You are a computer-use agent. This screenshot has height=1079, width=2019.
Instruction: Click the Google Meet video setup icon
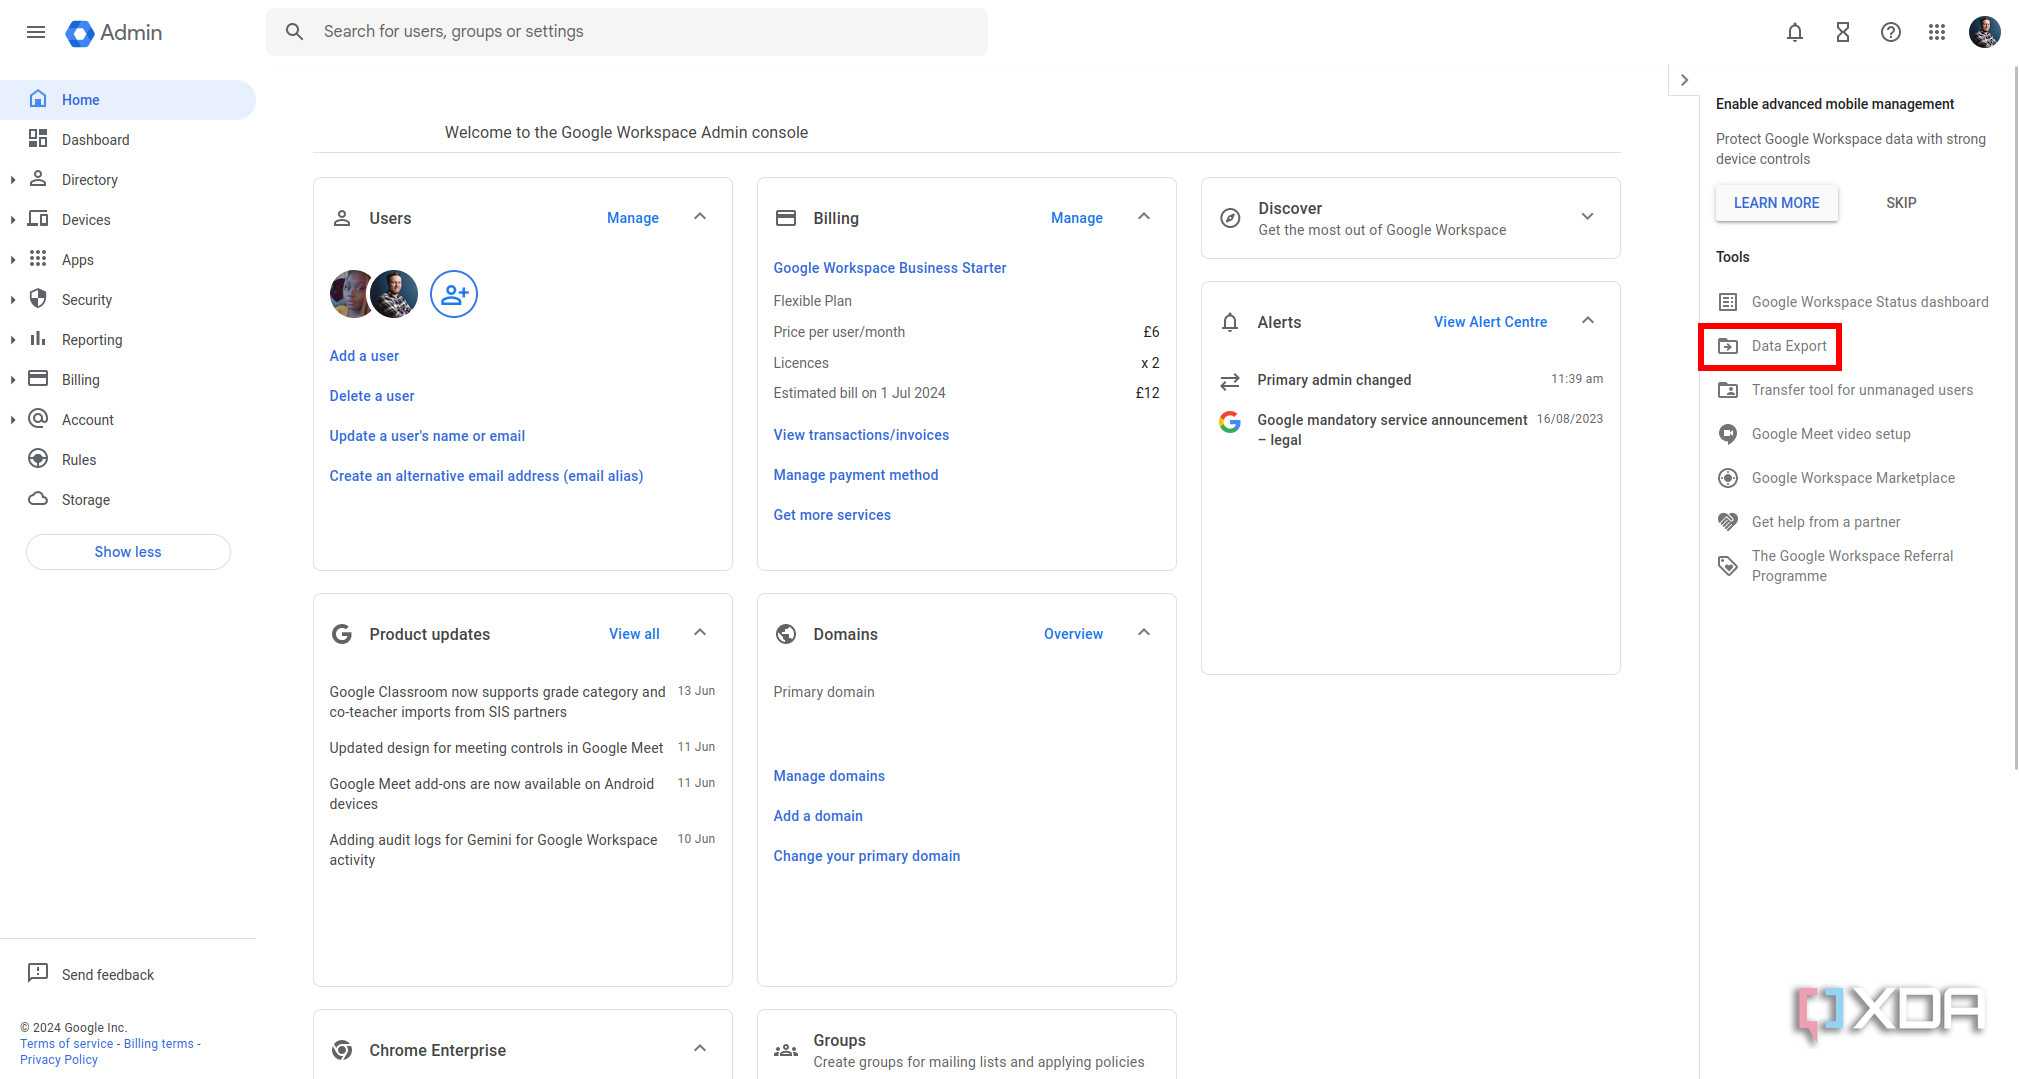pyautogui.click(x=1728, y=434)
